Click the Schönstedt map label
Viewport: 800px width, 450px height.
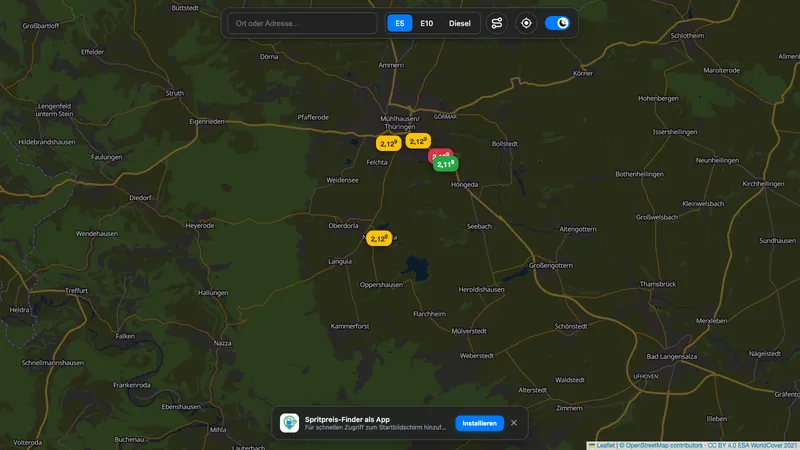coord(570,326)
